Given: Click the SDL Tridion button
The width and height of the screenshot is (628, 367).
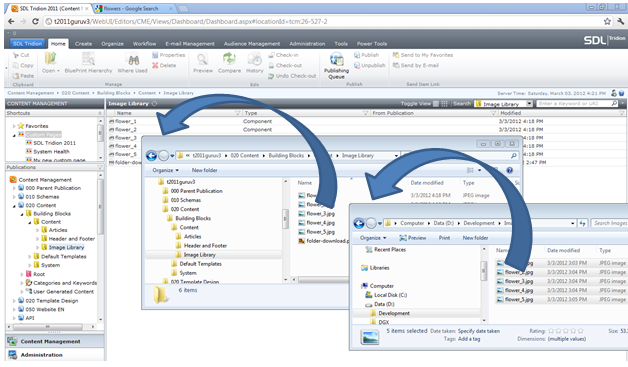Looking at the screenshot, I should (x=27, y=44).
